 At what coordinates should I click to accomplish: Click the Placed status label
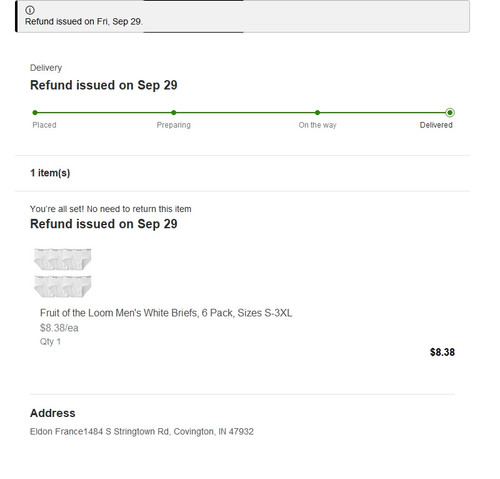pos(44,125)
